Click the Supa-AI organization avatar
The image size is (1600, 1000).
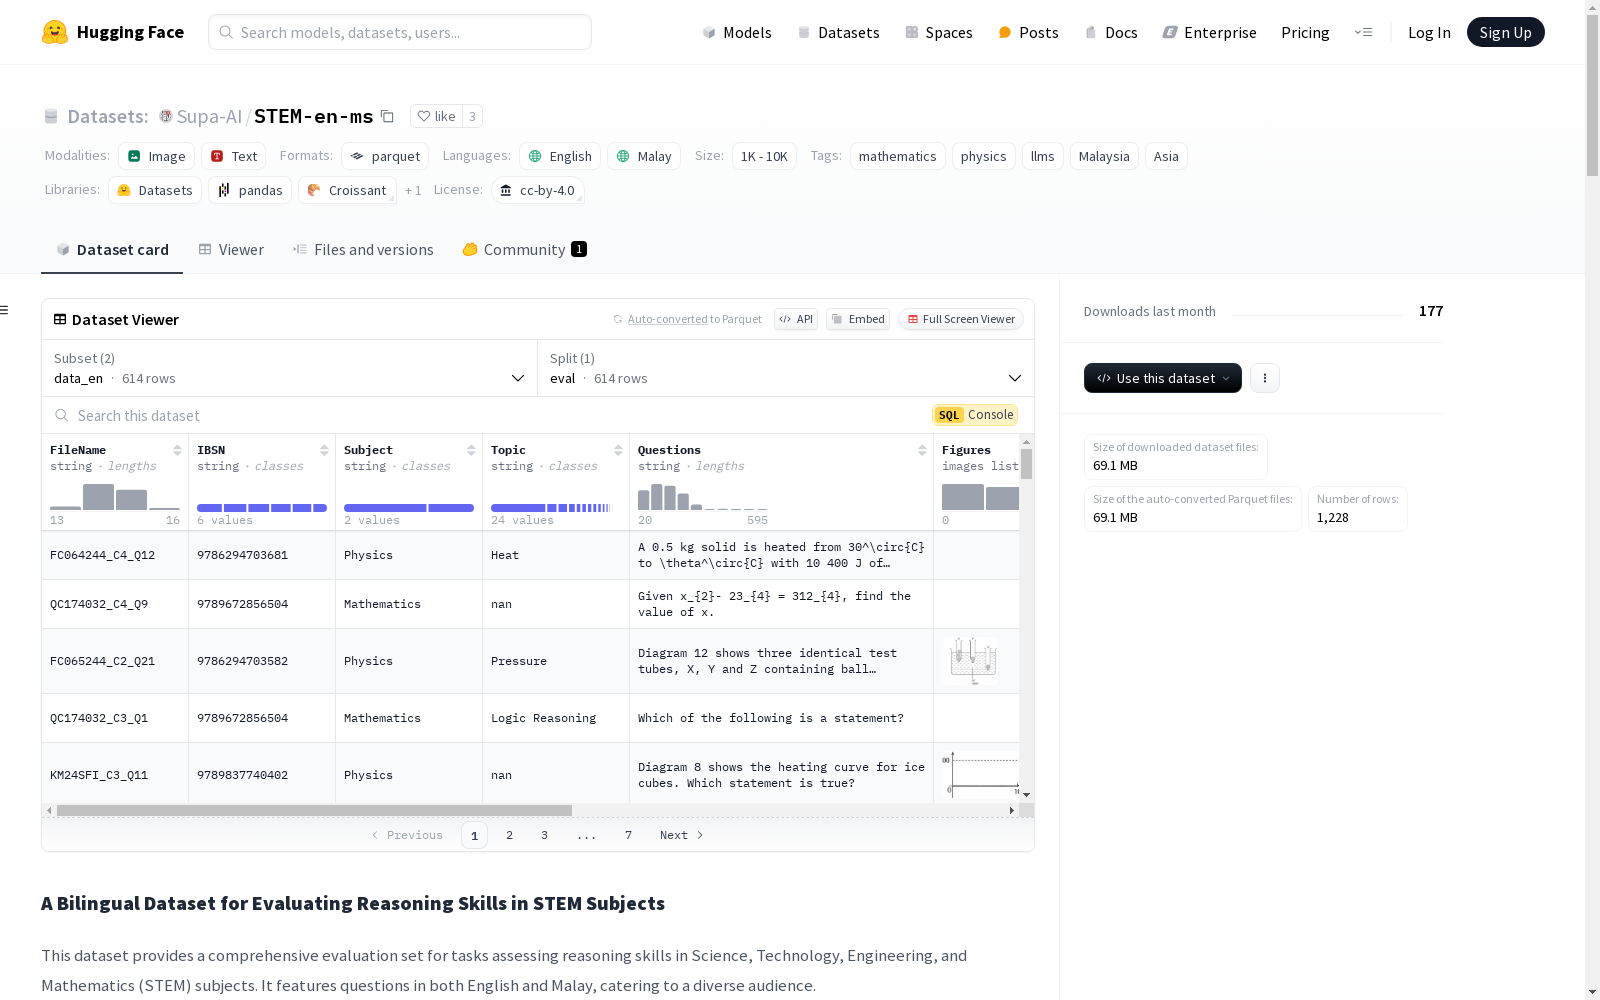pyautogui.click(x=166, y=116)
